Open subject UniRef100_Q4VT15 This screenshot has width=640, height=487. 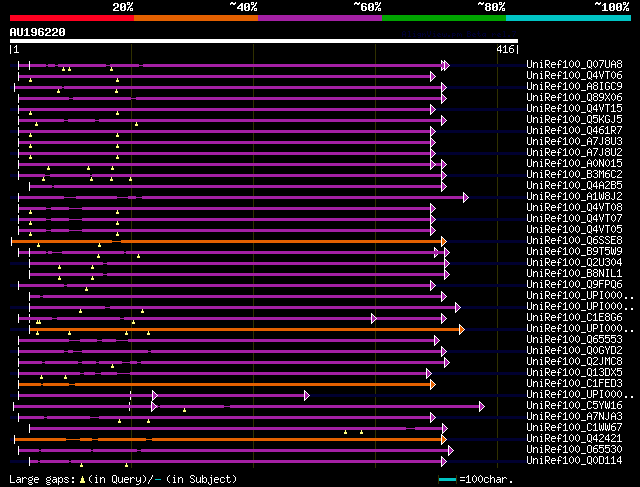[x=574, y=109]
